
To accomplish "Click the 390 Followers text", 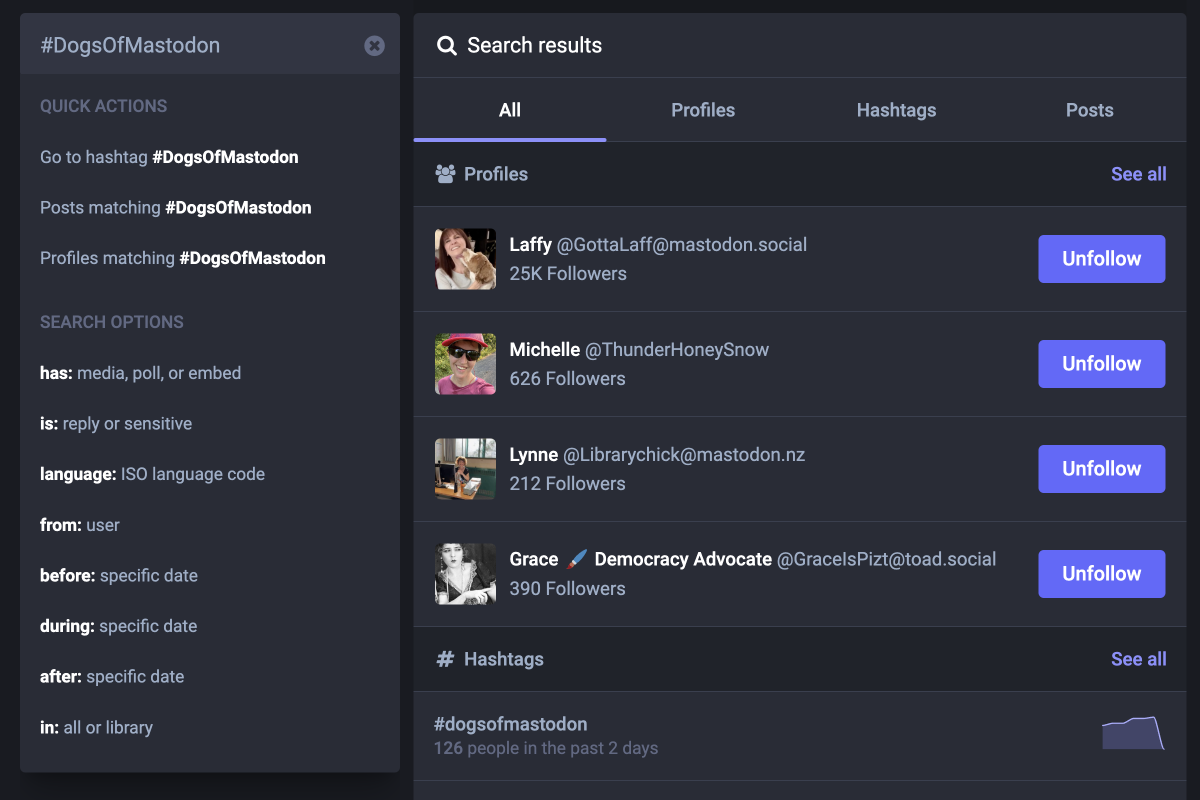I will tap(567, 588).
